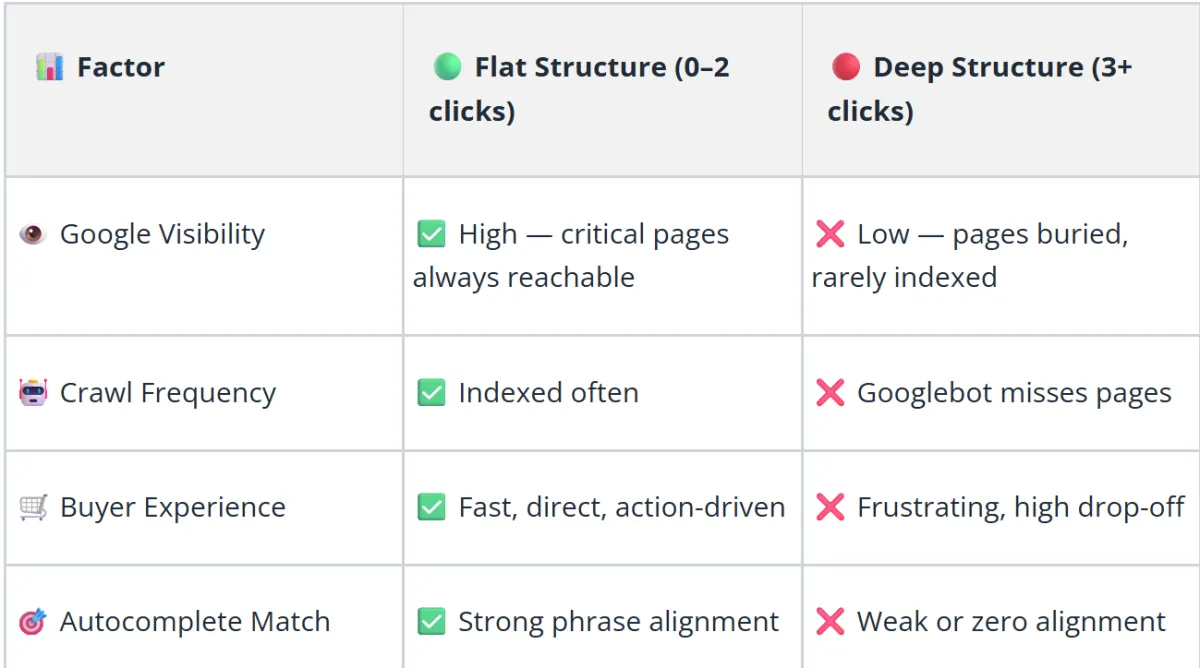Click the red X before Low — pages buried
The image size is (1200, 668).
(830, 234)
